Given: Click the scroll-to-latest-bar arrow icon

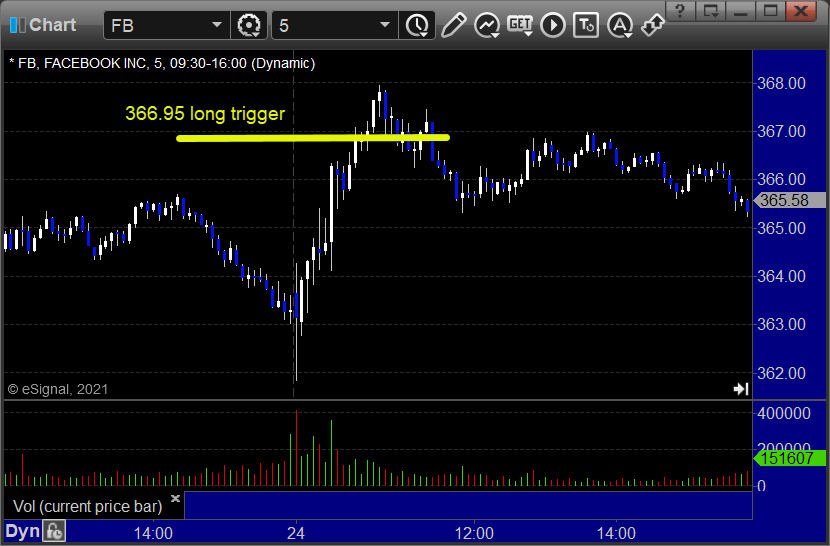Looking at the screenshot, I should point(741,389).
